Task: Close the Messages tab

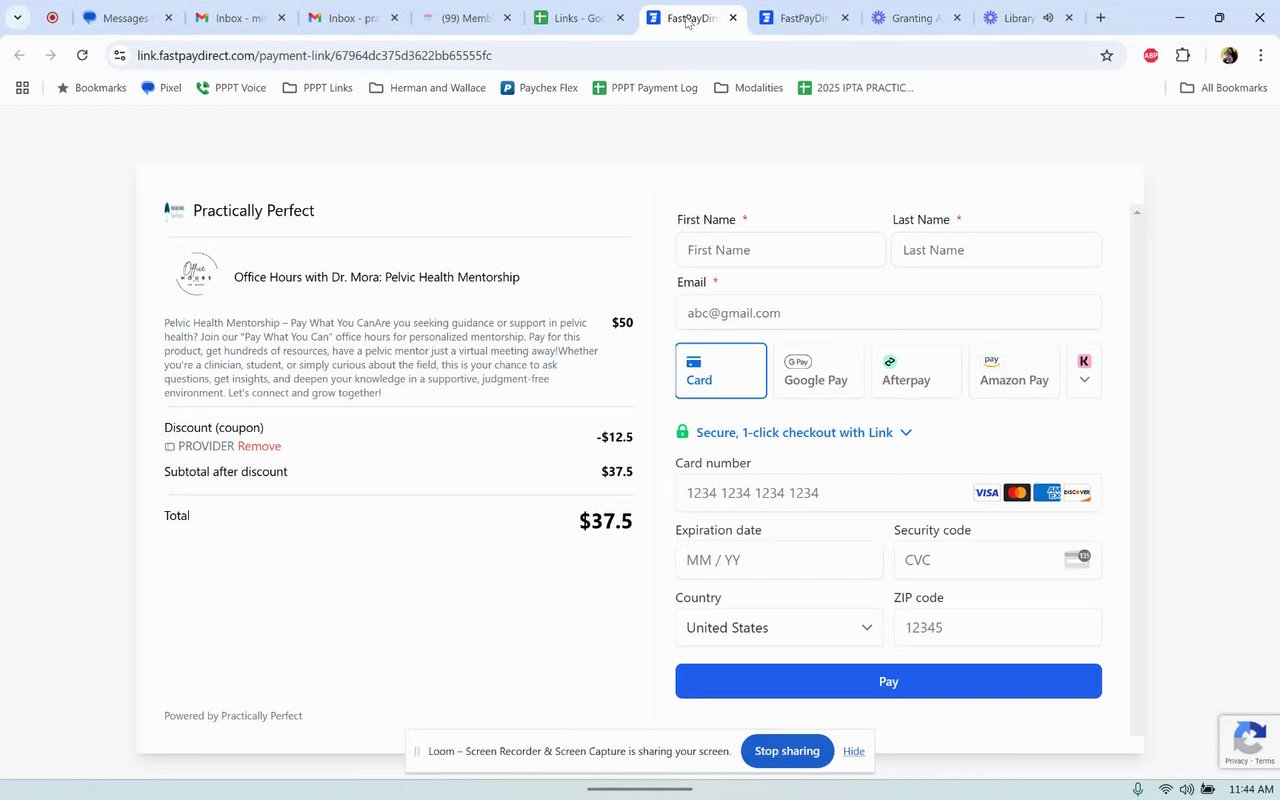Action: [x=168, y=18]
